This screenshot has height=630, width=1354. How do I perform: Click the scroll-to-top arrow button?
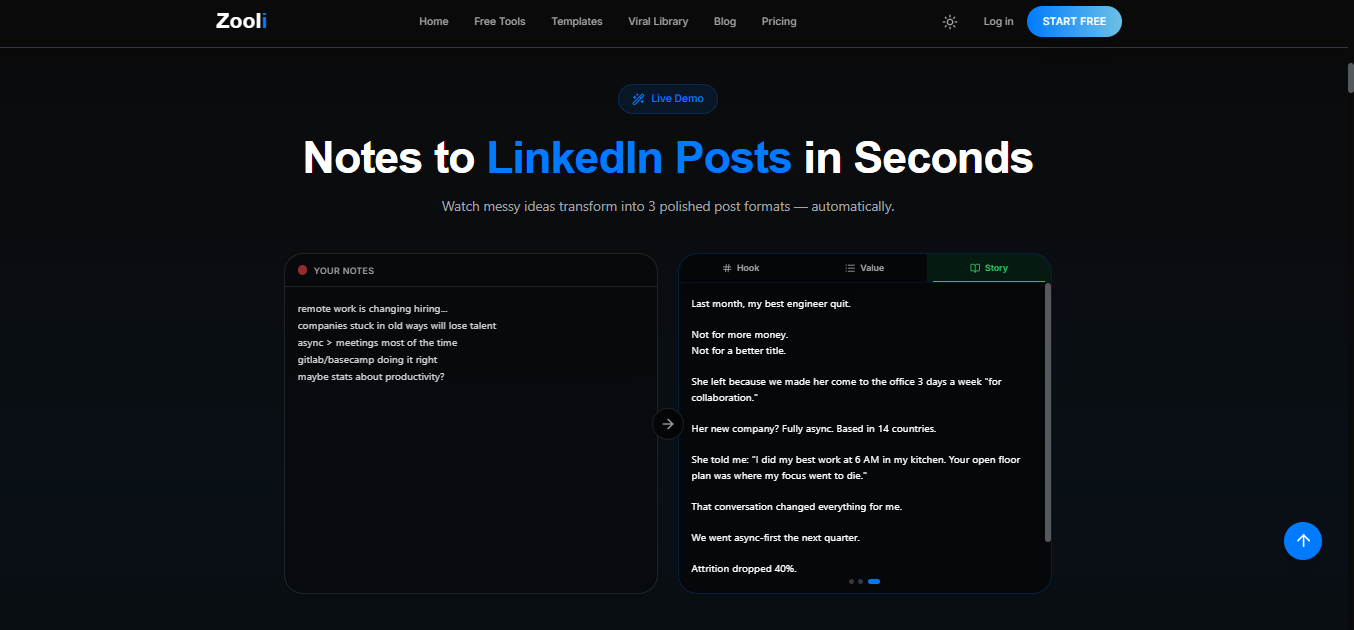tap(1303, 541)
